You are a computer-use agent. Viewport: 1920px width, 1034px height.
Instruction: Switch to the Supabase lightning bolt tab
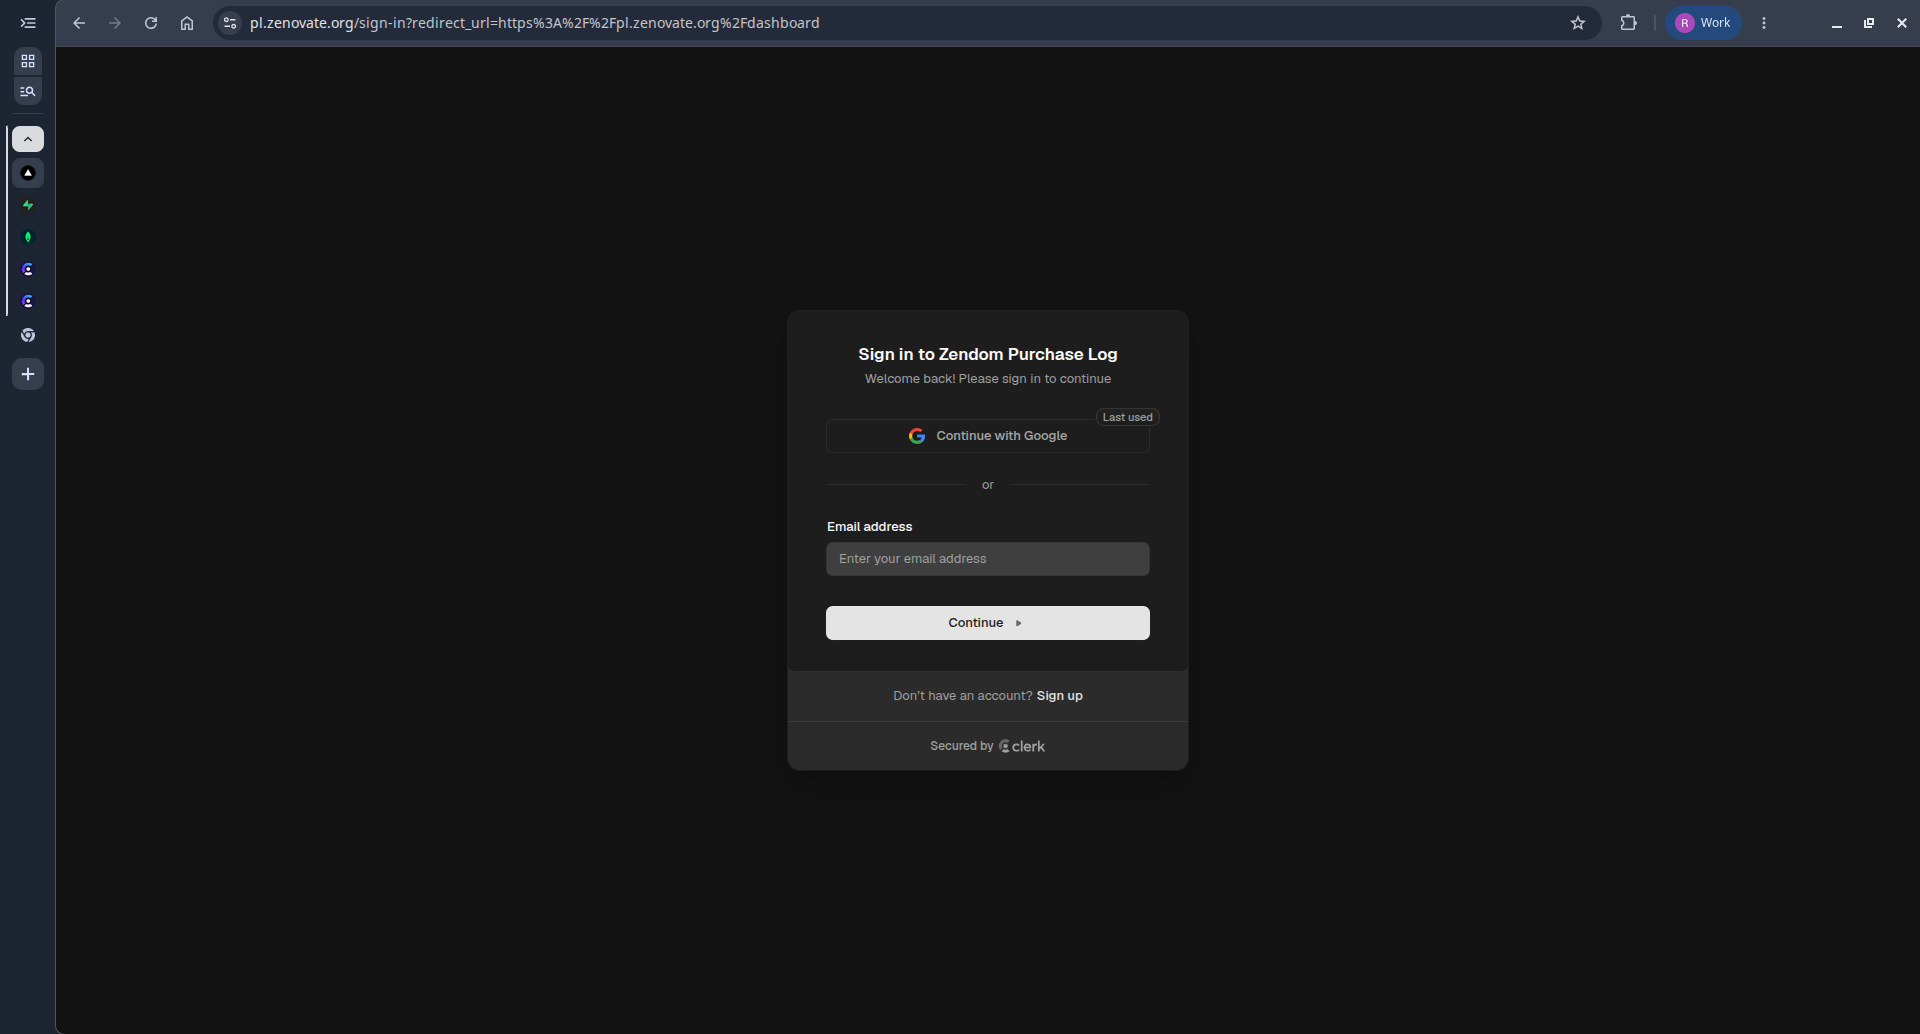click(28, 205)
